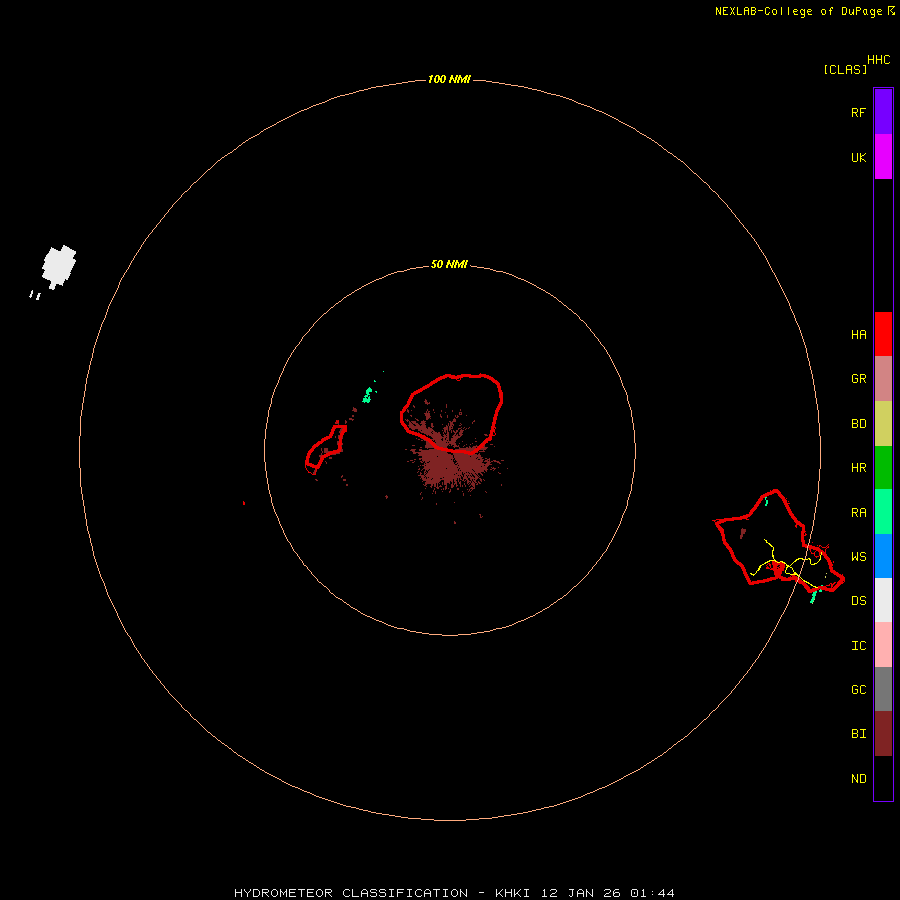Click the BD yellow legend swatch
Image resolution: width=900 pixels, height=900 pixels.
pyautogui.click(x=883, y=424)
